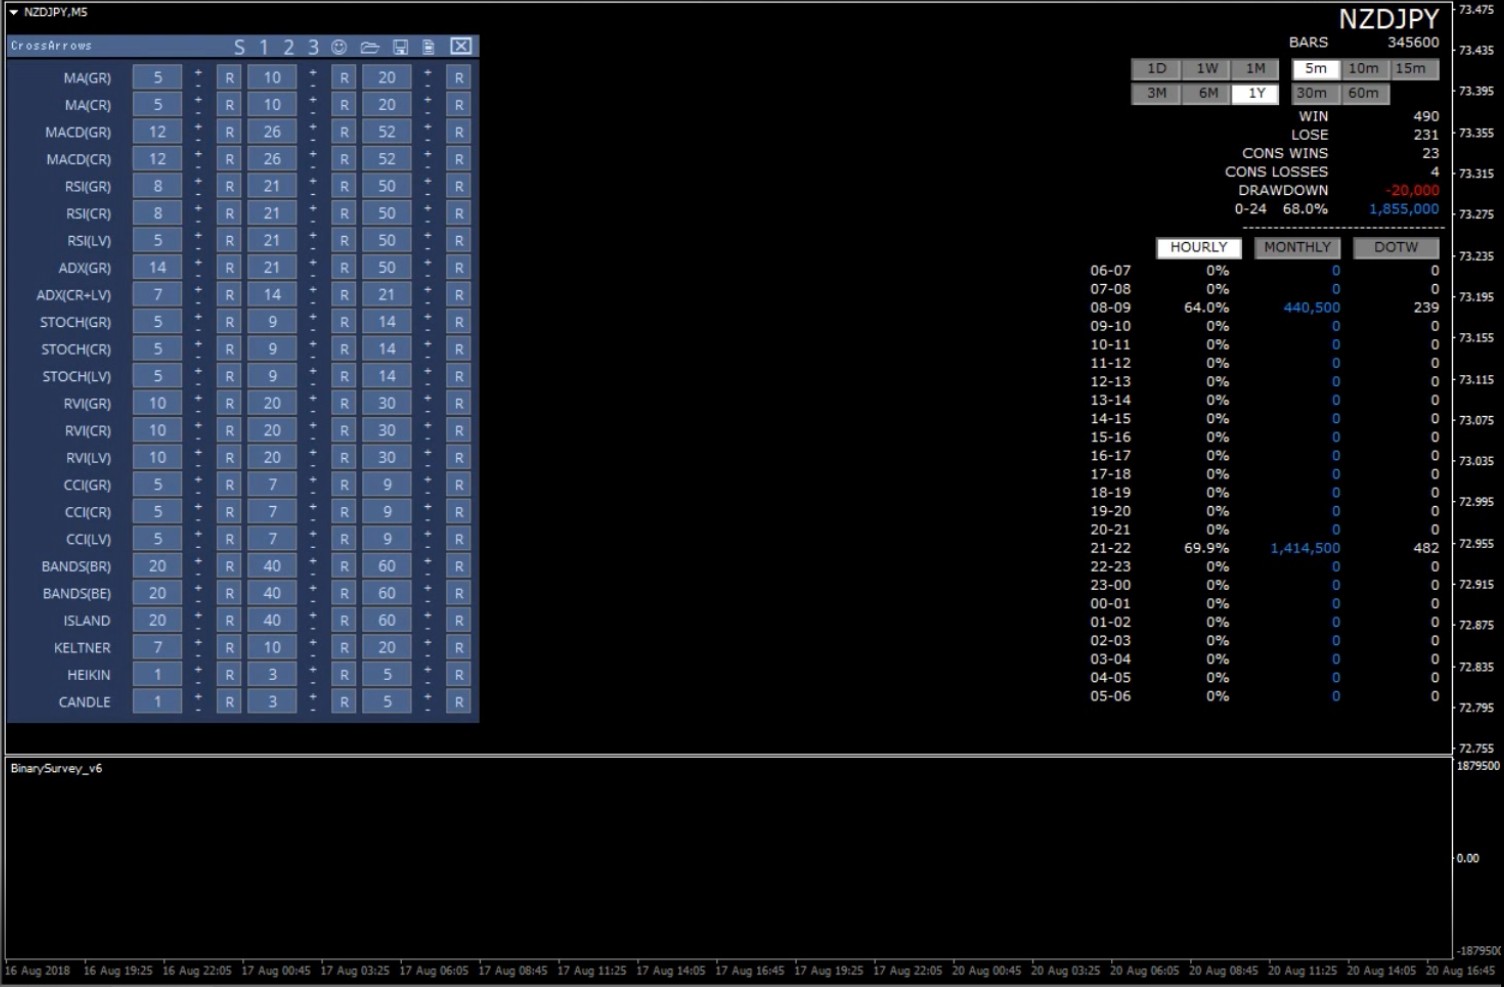Image resolution: width=1504 pixels, height=987 pixels.
Task: Click the third R button in STOCH(GR) row
Action: tap(459, 322)
